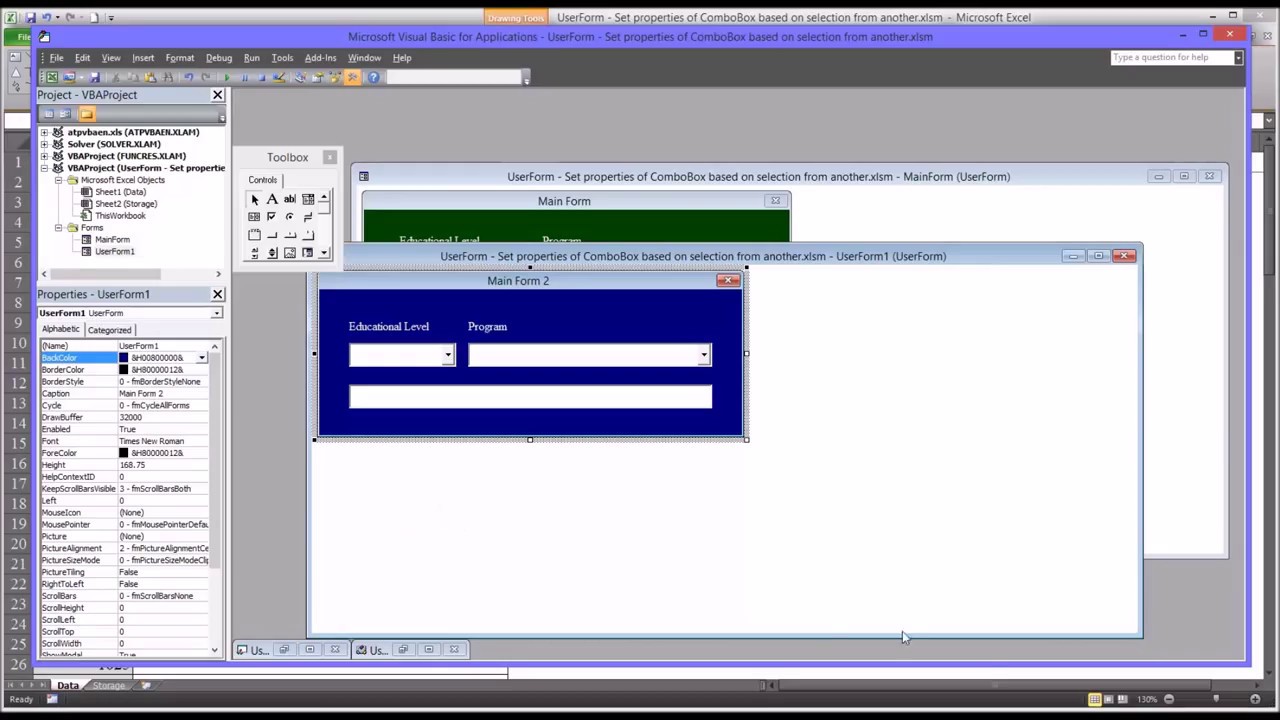Click View Object icon in the Project panel

(64, 114)
